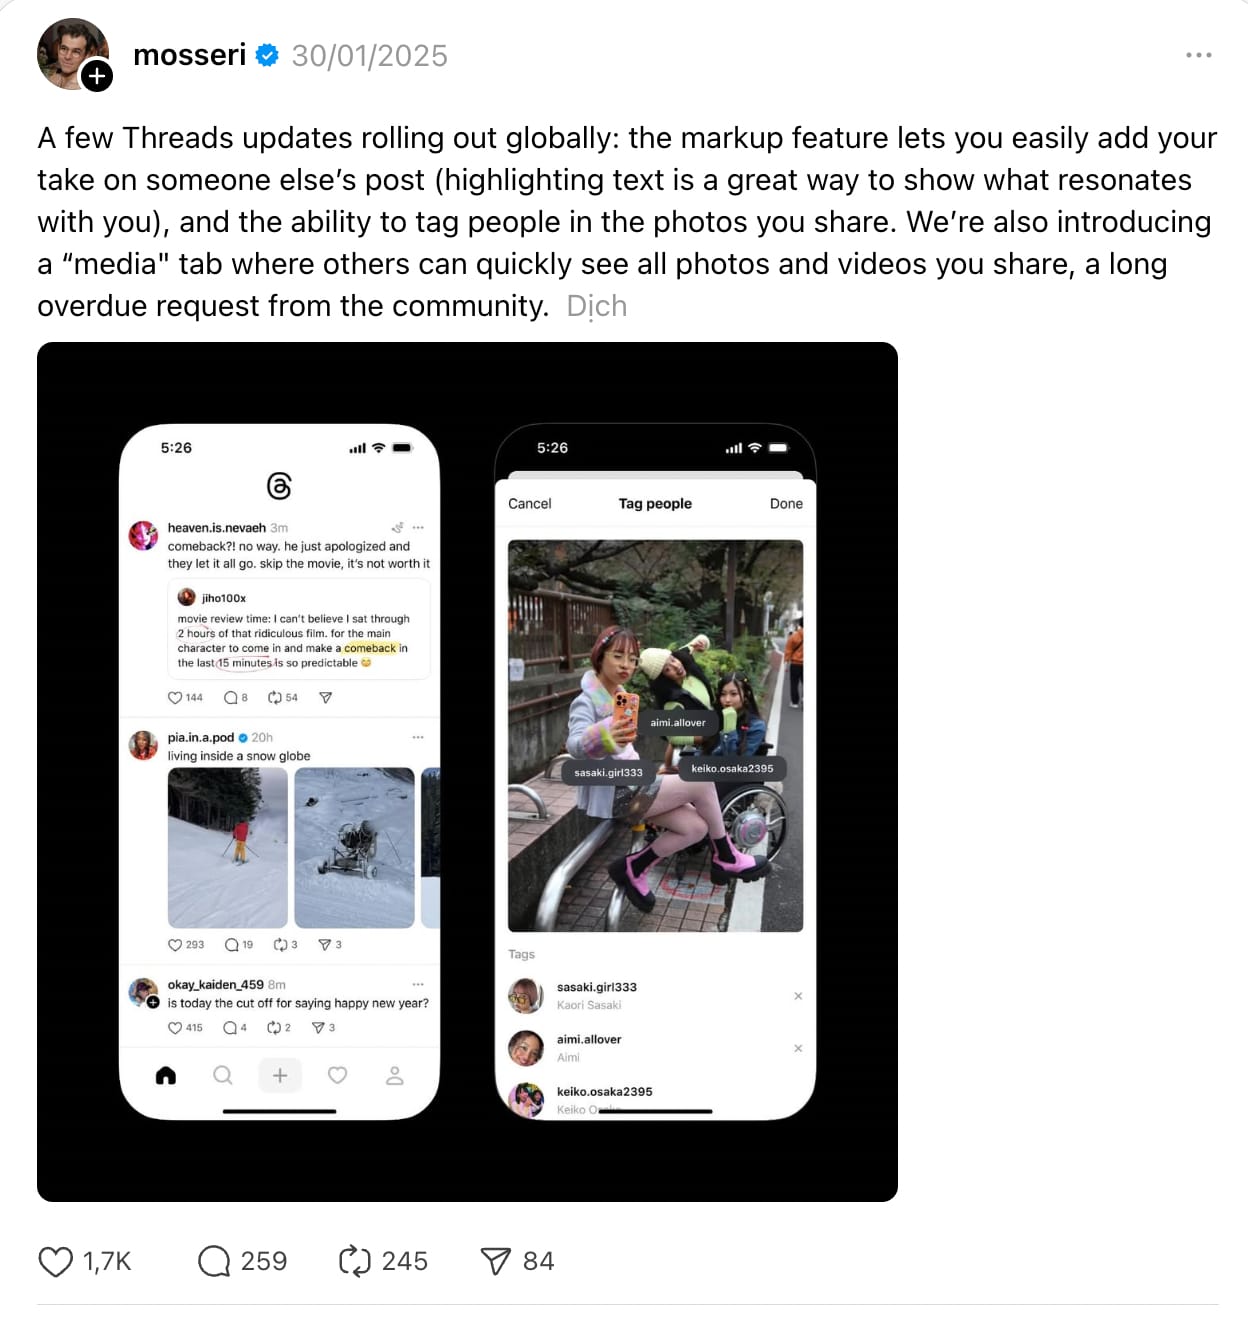The width and height of the screenshot is (1248, 1318).
Task: Click the Done button in the Tag people screen
Action: pos(786,504)
